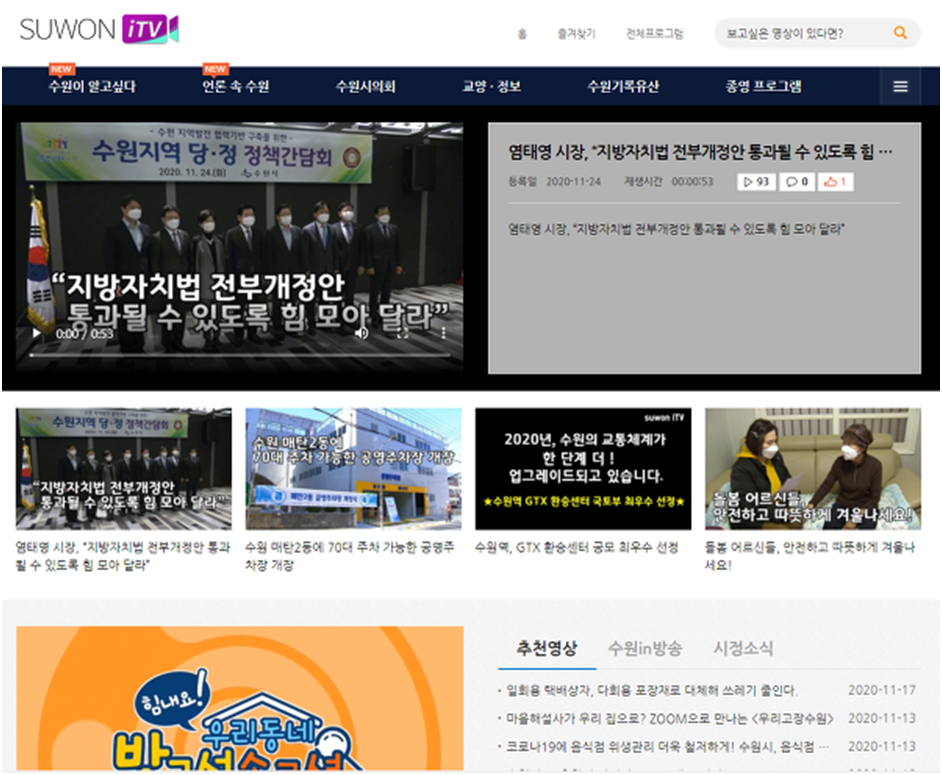
Task: Click the SUWON iTV logo
Action: (99, 29)
